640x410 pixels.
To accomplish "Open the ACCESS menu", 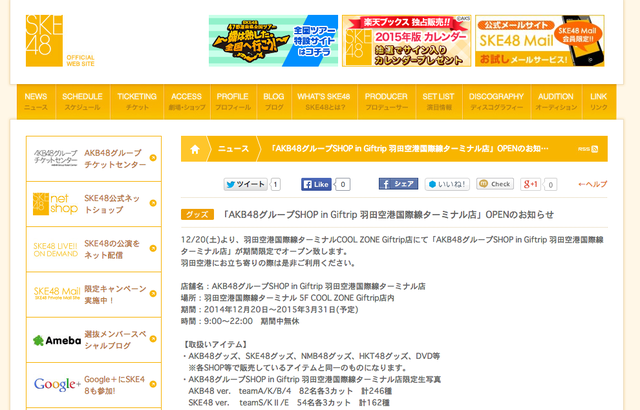I will point(187,102).
